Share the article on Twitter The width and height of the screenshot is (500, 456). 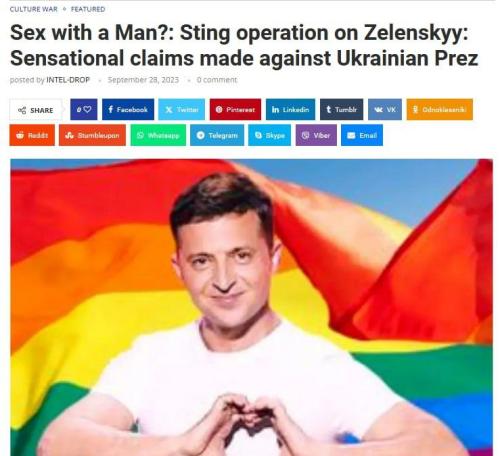point(182,109)
